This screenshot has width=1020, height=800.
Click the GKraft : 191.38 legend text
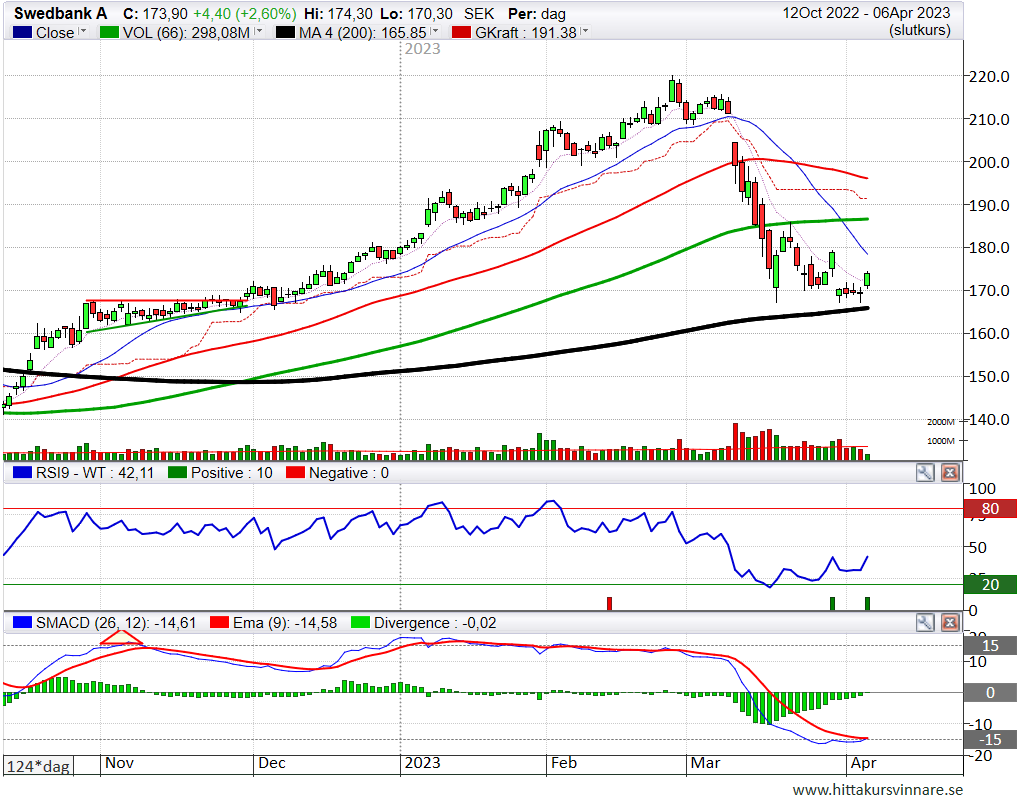tap(526, 33)
